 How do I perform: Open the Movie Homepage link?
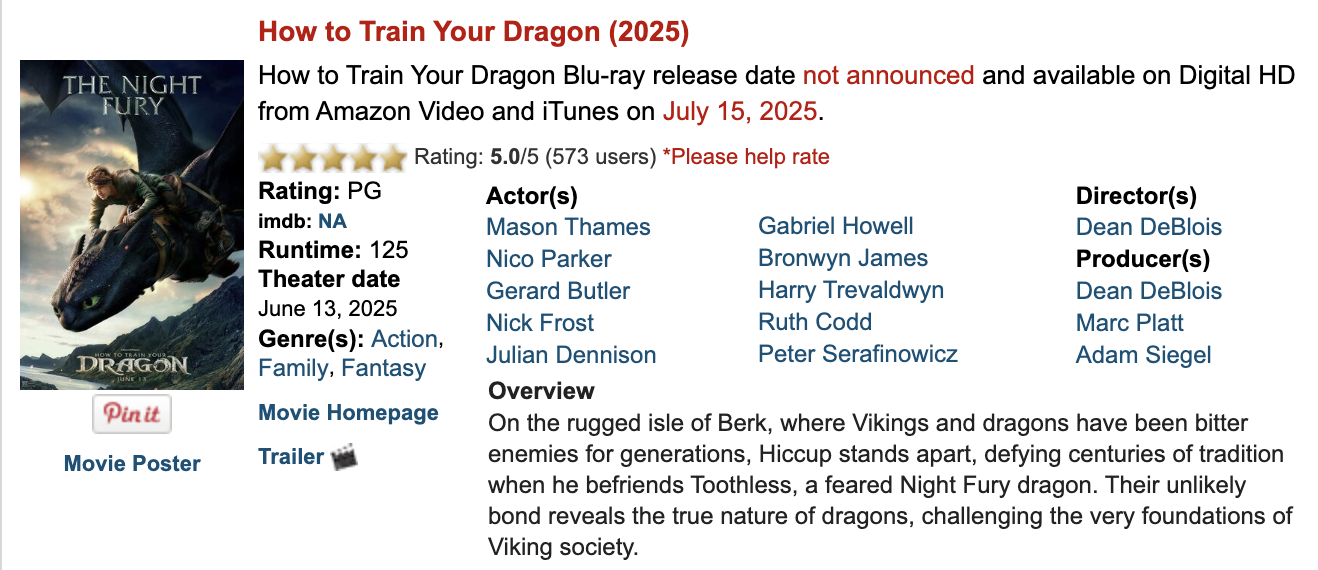pyautogui.click(x=348, y=413)
